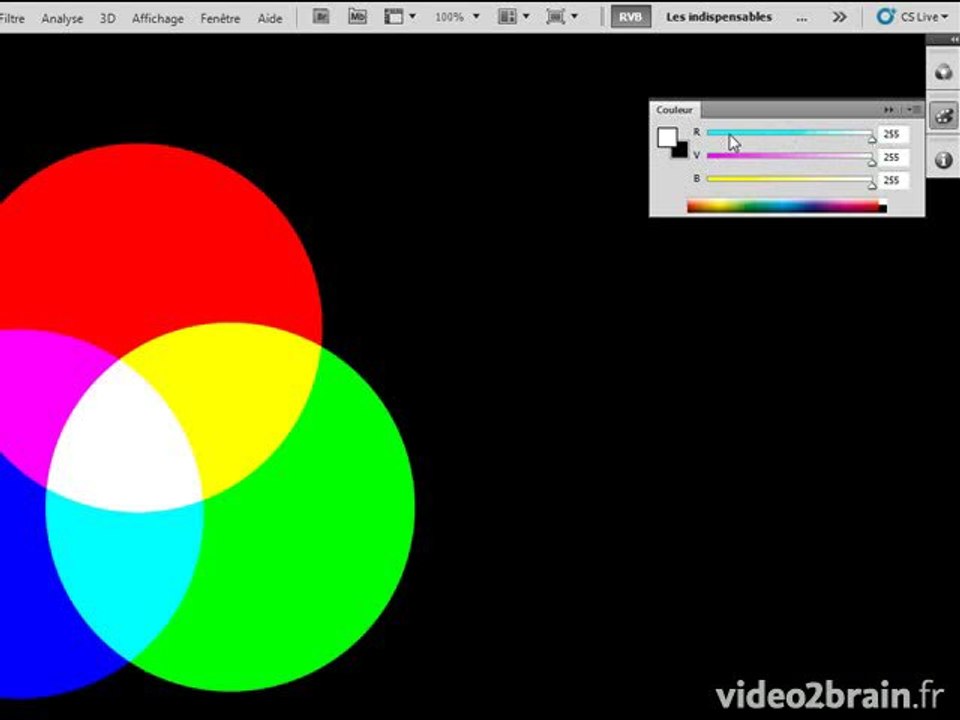Open the screen mode icon menu

(x=555, y=17)
